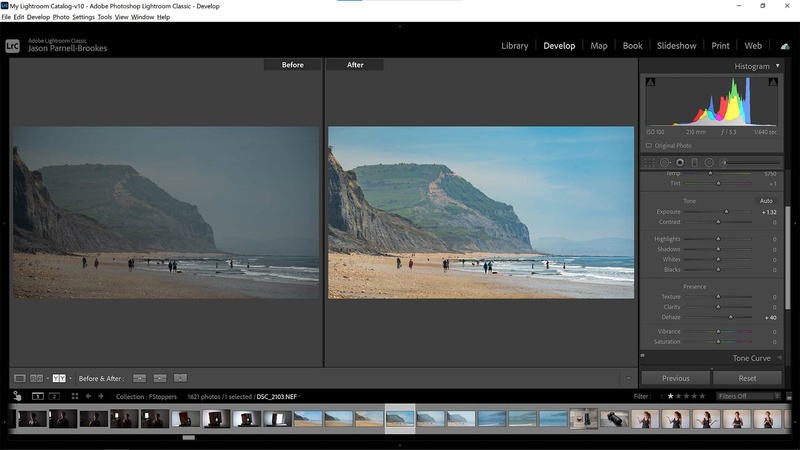The height and width of the screenshot is (450, 800).
Task: Click the Dehaze slider handle
Action: click(x=731, y=317)
